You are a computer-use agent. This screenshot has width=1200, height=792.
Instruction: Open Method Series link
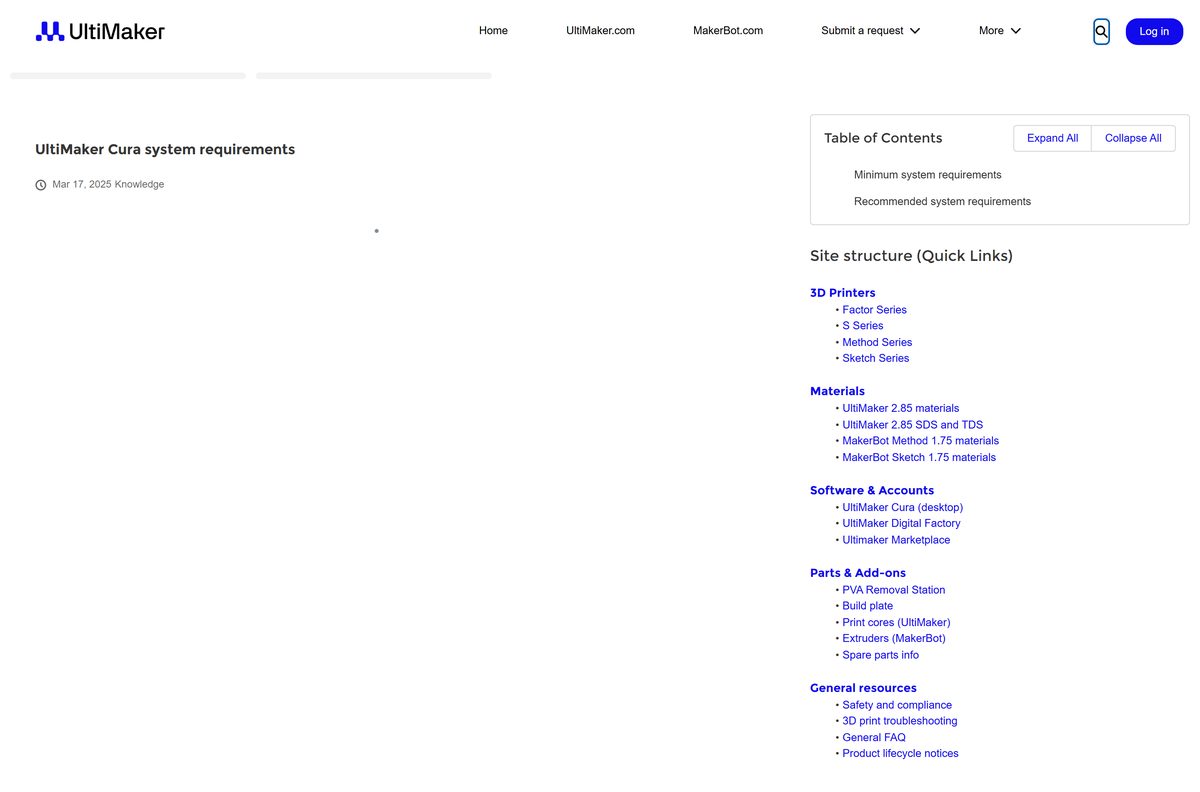coord(877,342)
